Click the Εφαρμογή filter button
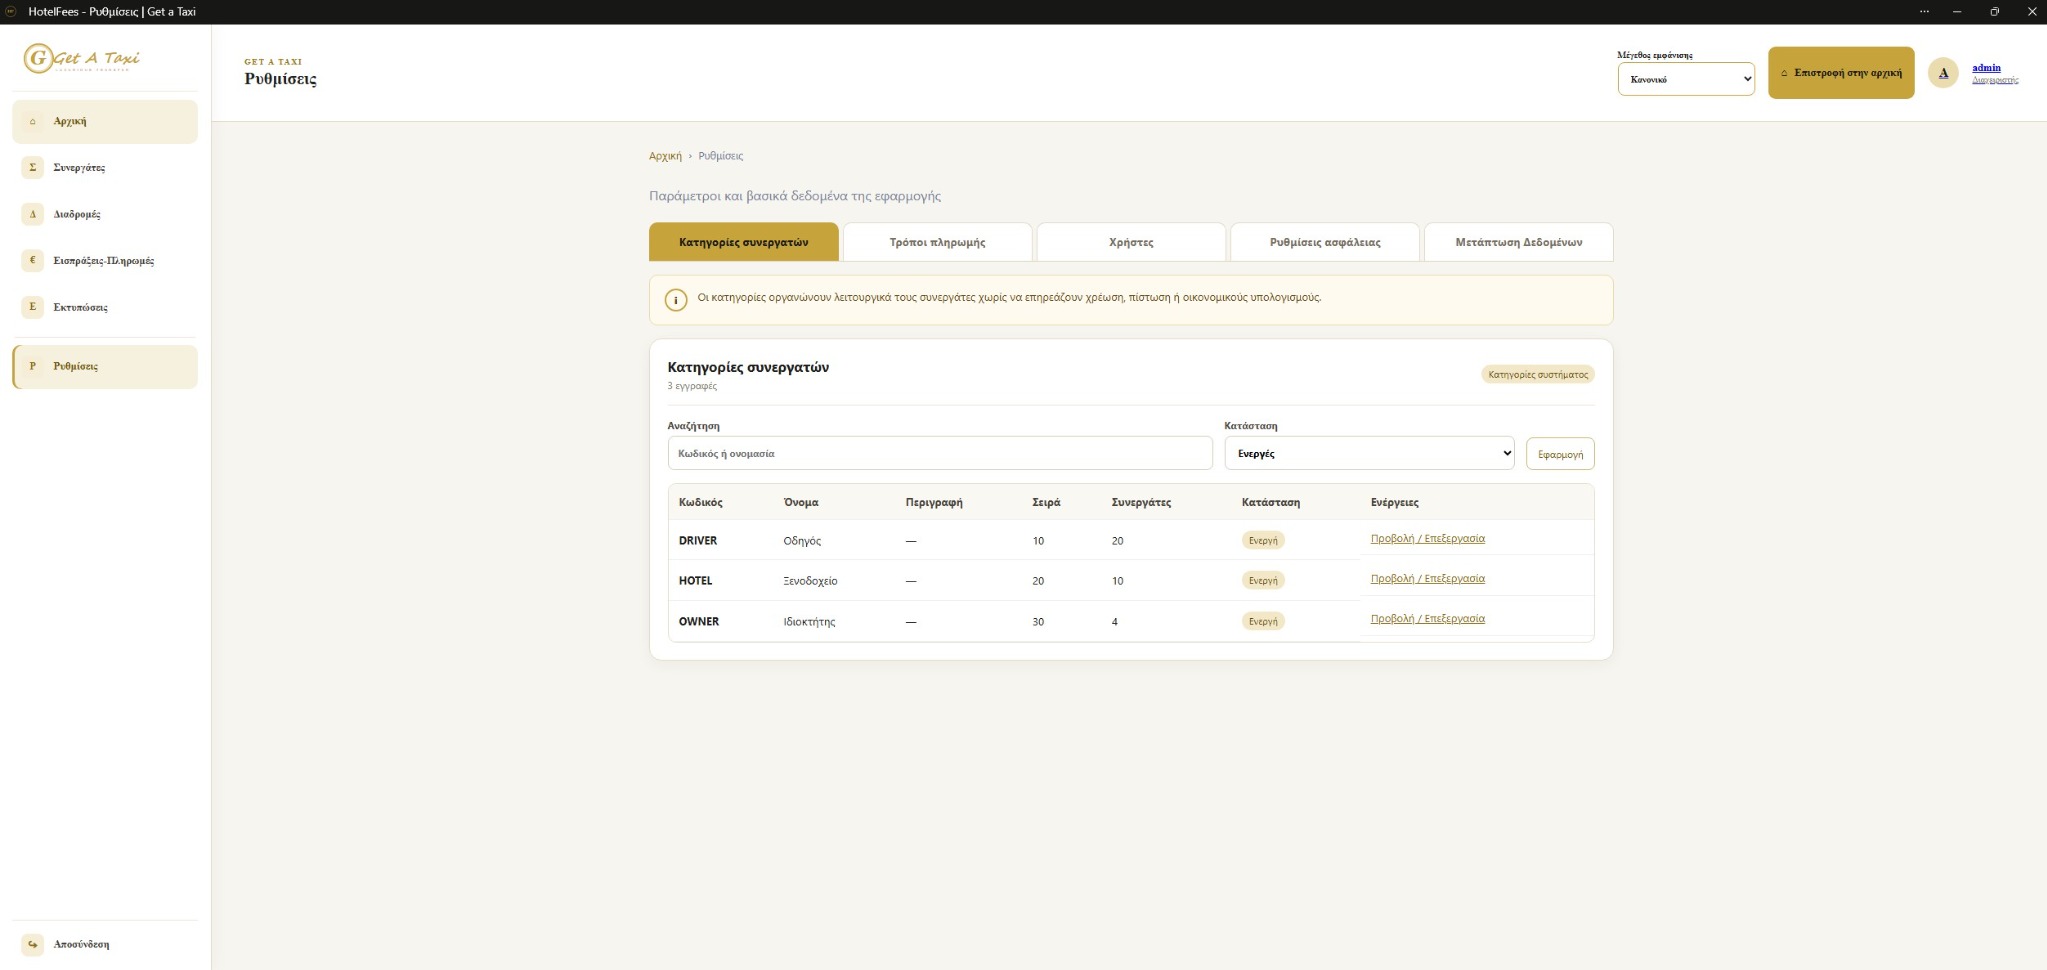The width and height of the screenshot is (2047, 970). point(1560,454)
